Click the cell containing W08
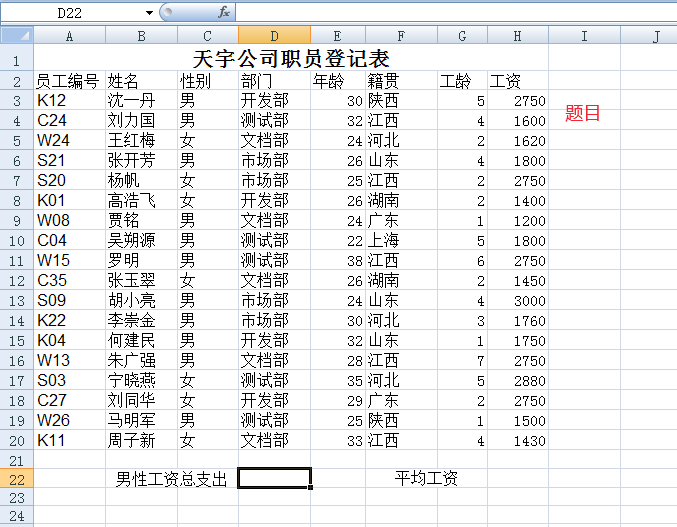The width and height of the screenshot is (677, 527). pos(70,221)
